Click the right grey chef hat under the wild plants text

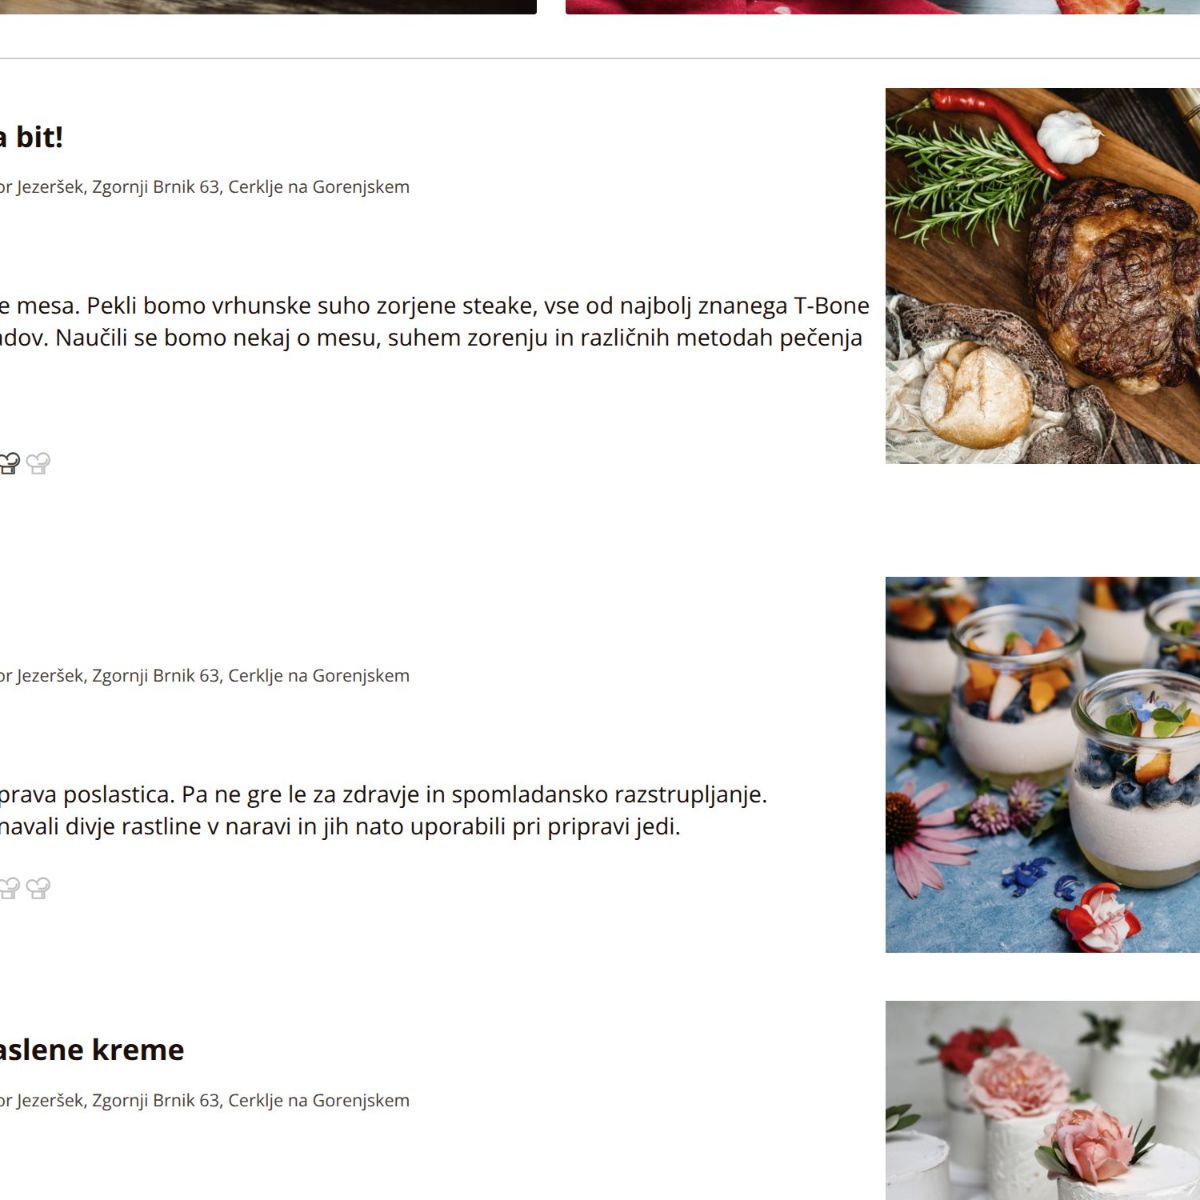tap(38, 888)
